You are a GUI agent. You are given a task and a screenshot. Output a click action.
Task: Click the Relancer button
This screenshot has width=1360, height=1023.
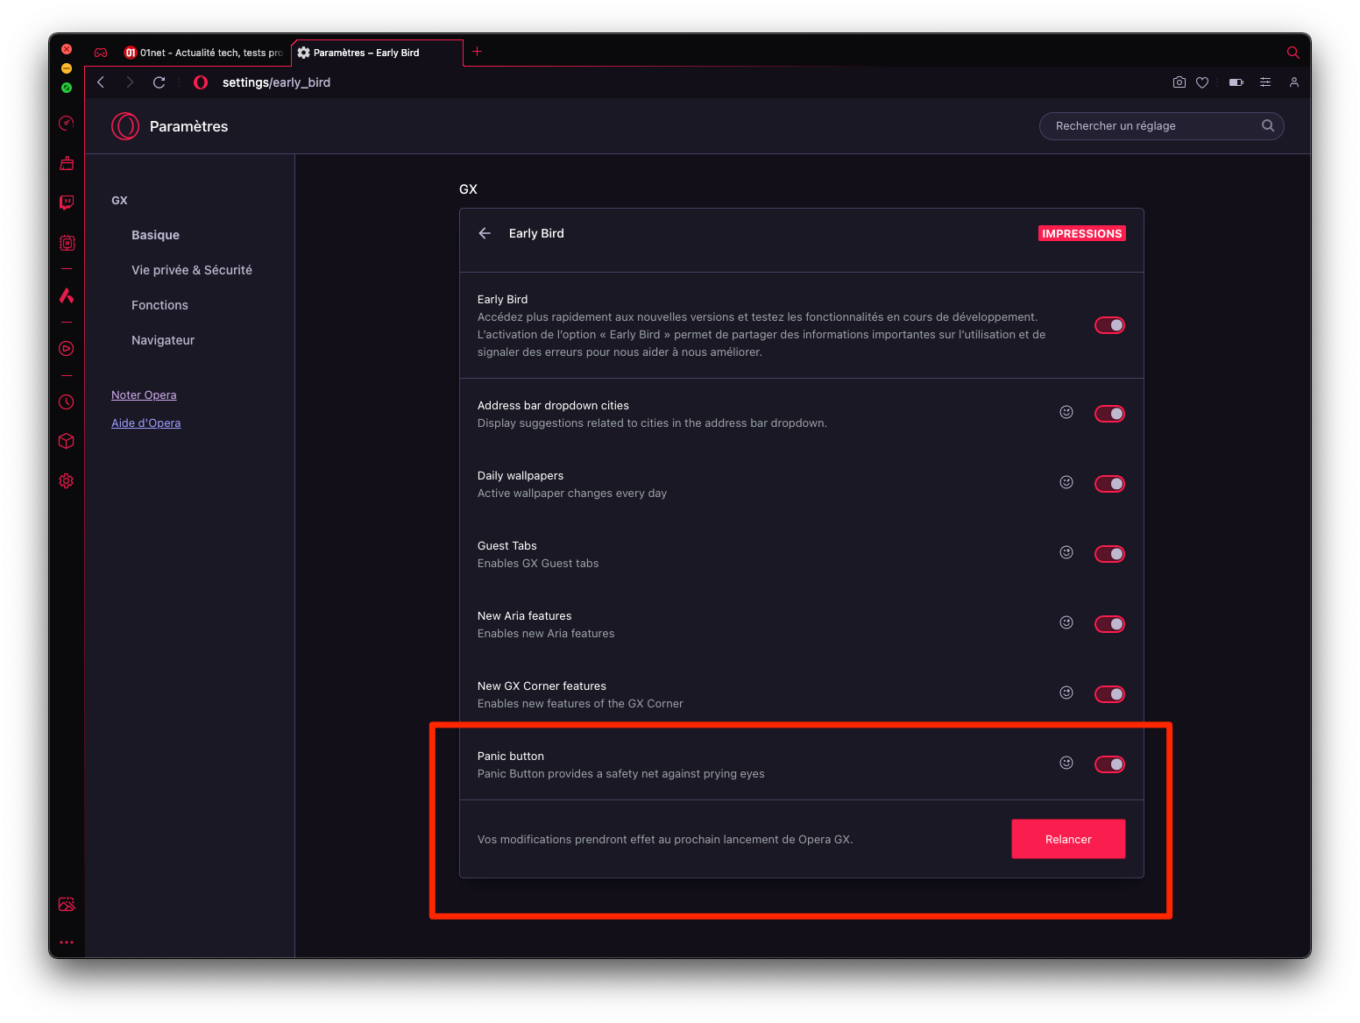tap(1068, 839)
